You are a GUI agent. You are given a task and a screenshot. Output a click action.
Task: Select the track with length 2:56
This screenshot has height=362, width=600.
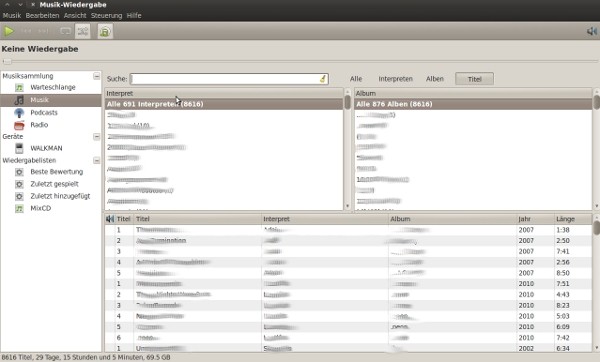(x=348, y=262)
